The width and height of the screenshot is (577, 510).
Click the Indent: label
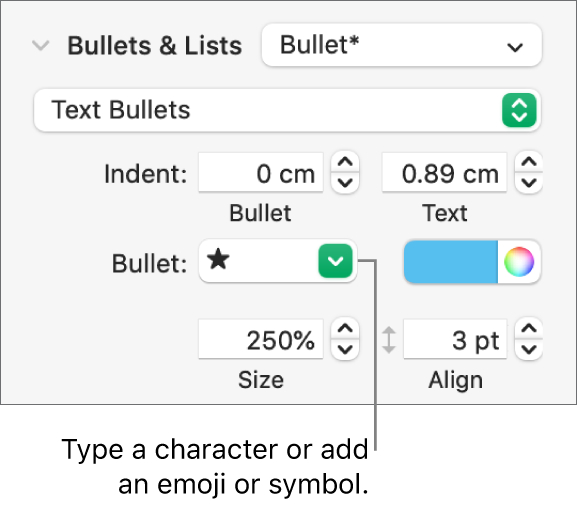[x=146, y=174]
